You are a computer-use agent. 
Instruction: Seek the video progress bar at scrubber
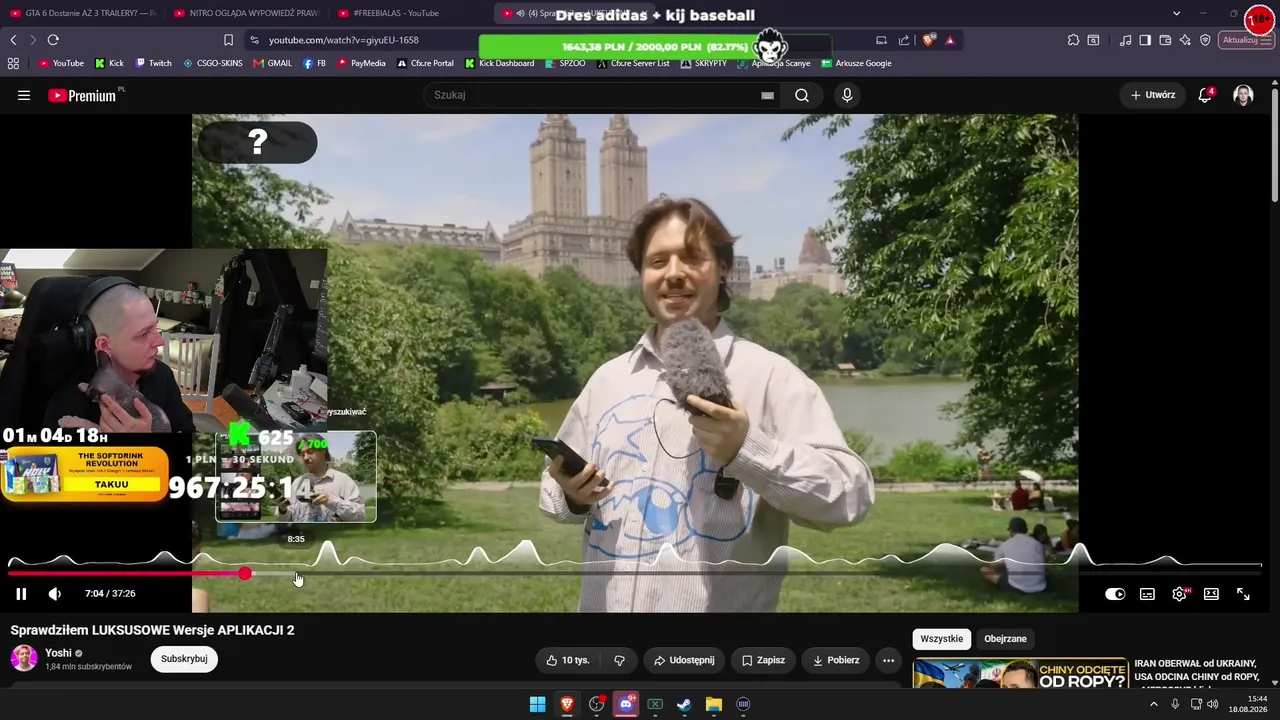[x=245, y=574]
